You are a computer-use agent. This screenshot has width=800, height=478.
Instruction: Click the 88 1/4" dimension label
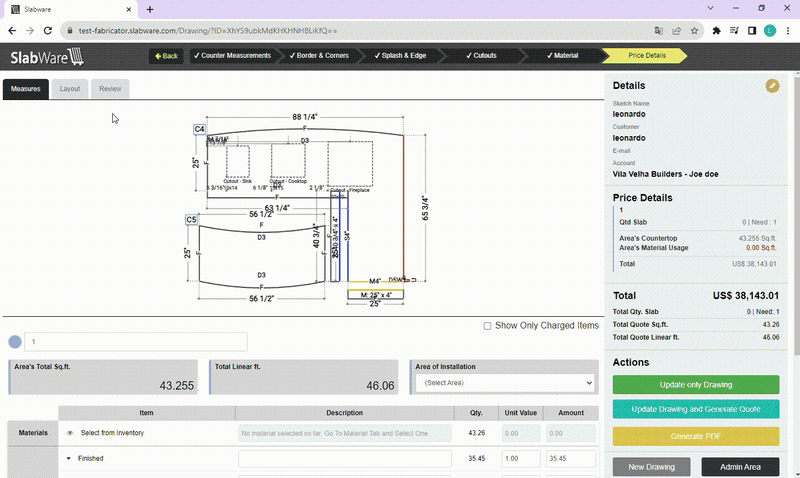[305, 117]
